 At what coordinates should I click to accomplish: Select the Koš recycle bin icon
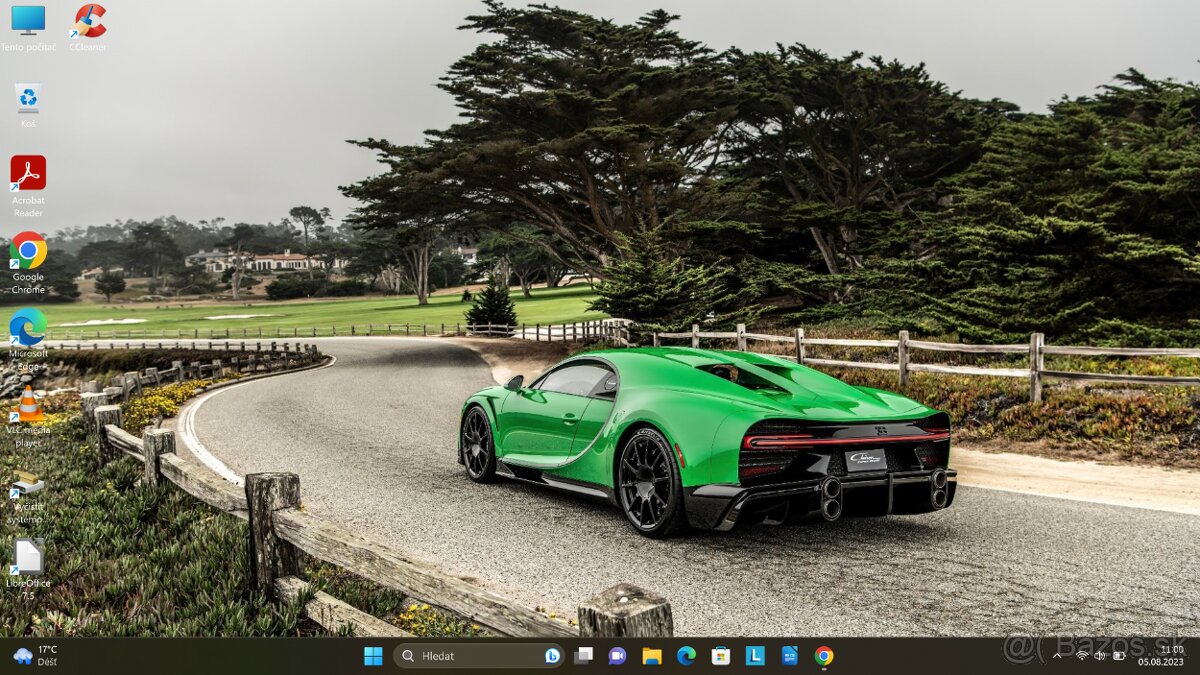[28, 98]
